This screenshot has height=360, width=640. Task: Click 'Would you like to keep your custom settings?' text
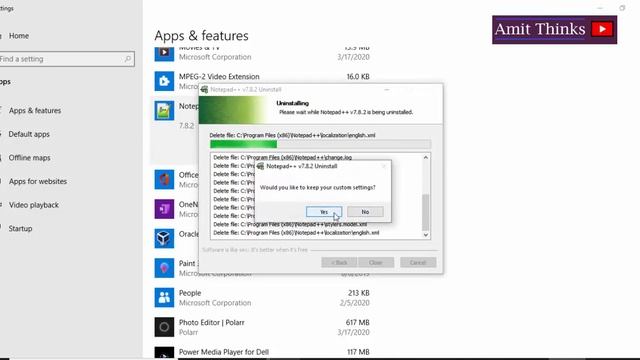[318, 187]
